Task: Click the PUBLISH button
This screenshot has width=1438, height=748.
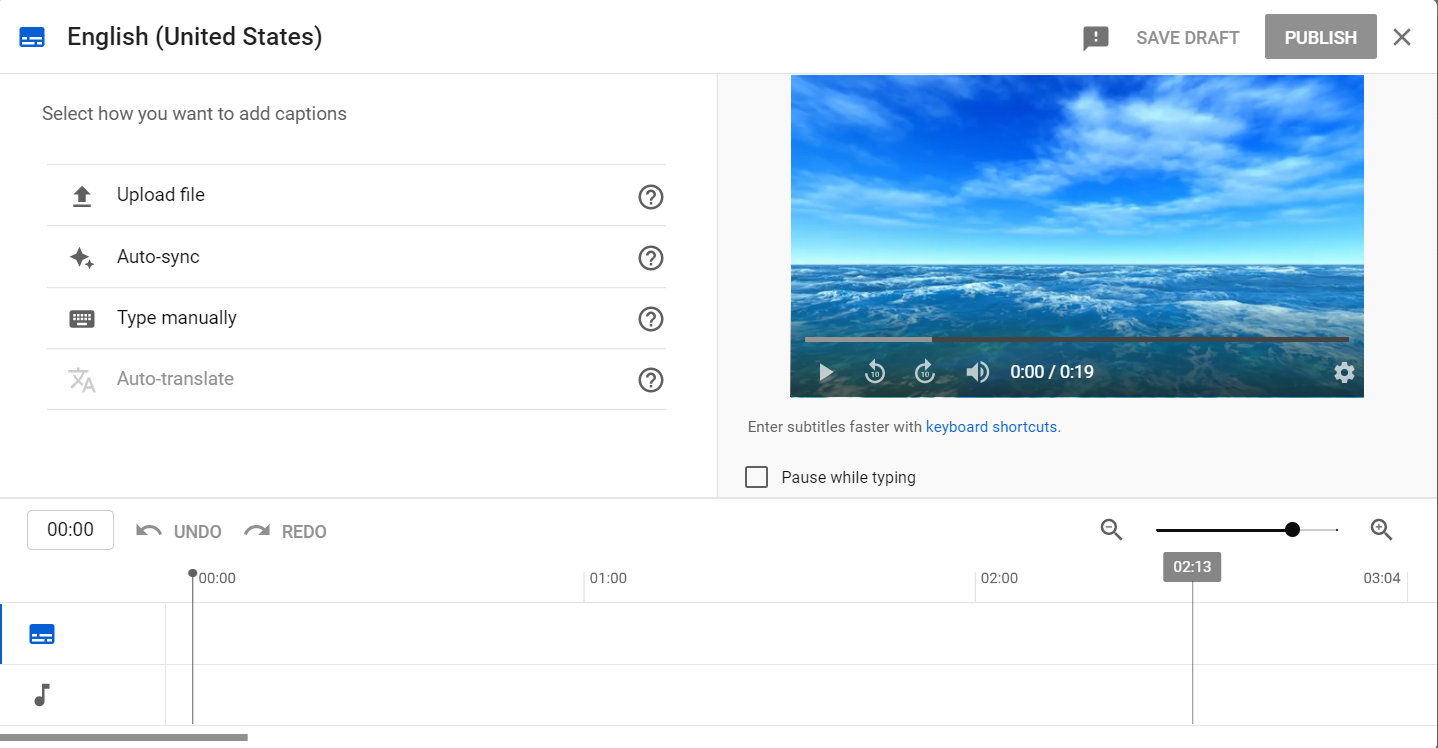Action: [1320, 37]
